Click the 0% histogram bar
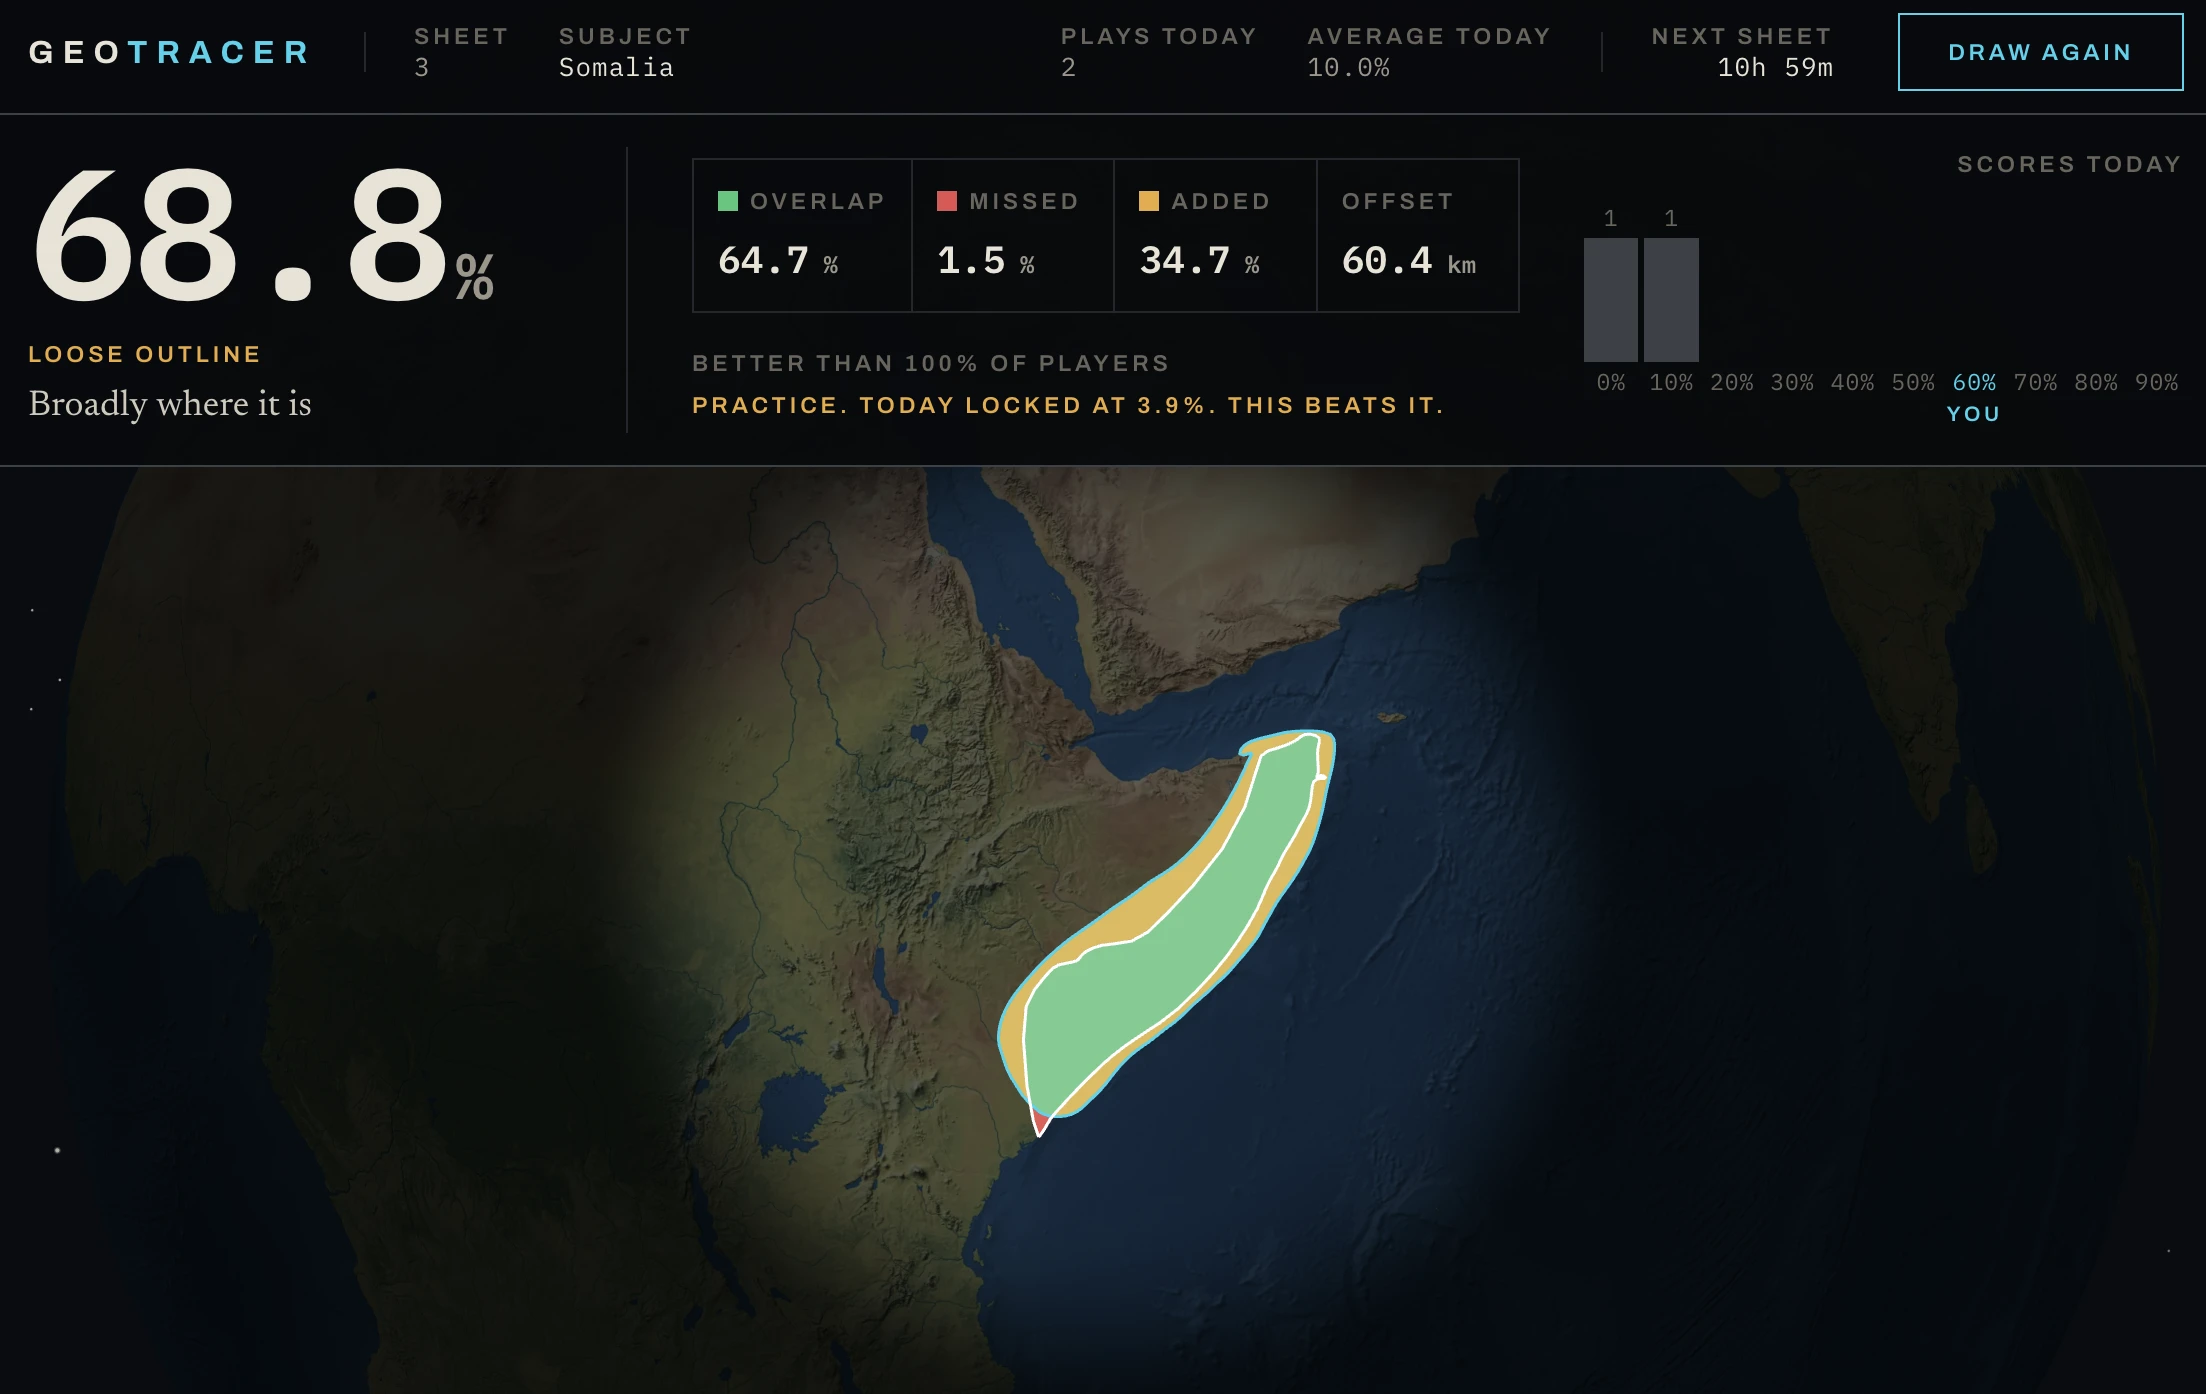2206x1394 pixels. click(x=1610, y=299)
